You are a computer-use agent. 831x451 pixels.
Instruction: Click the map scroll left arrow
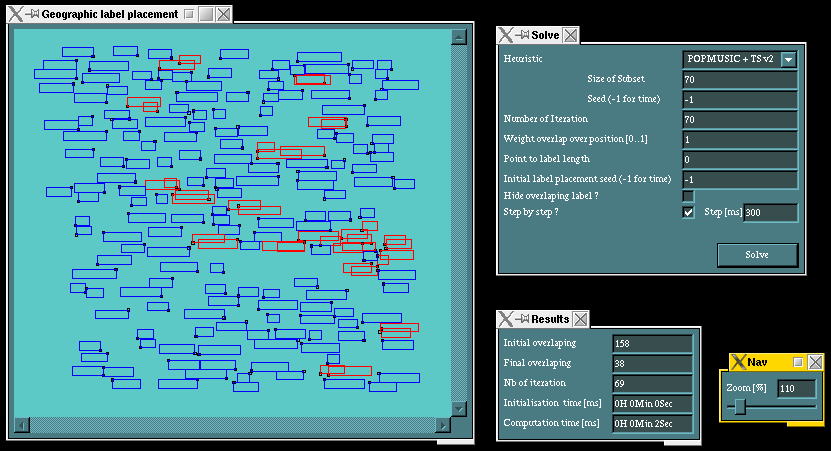22,425
